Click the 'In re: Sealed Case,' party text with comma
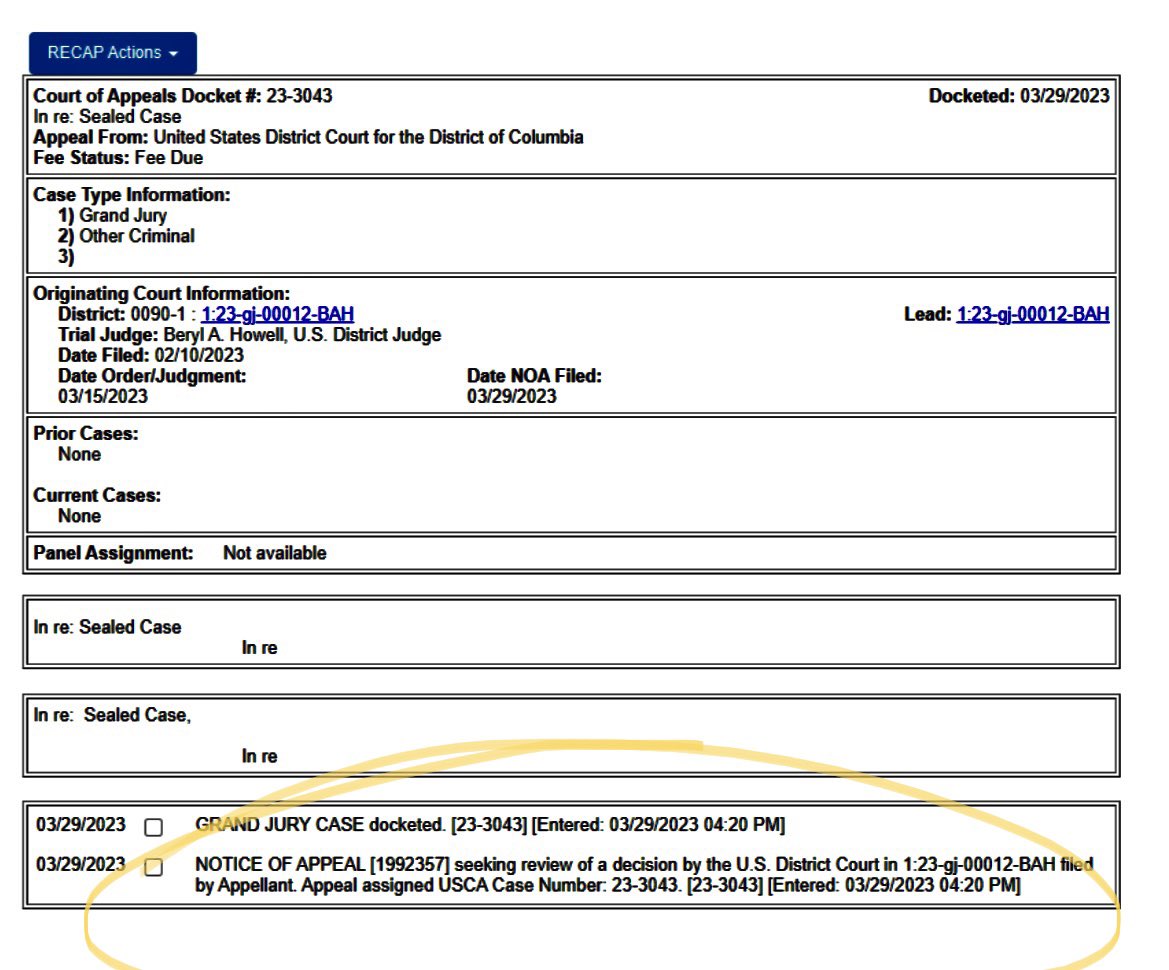This screenshot has width=1169, height=970. [112, 715]
